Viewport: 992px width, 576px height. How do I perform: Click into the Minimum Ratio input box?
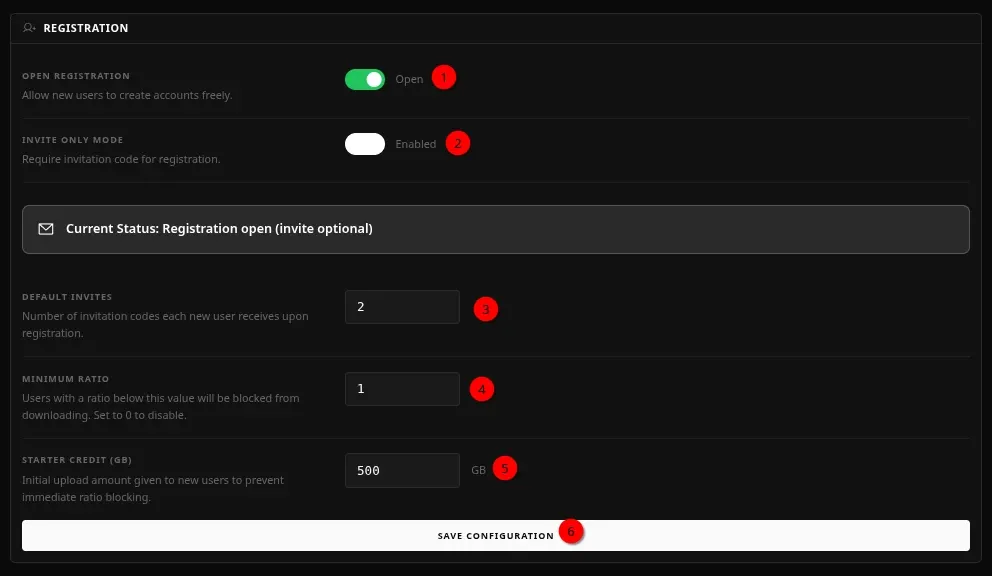pyautogui.click(x=402, y=389)
